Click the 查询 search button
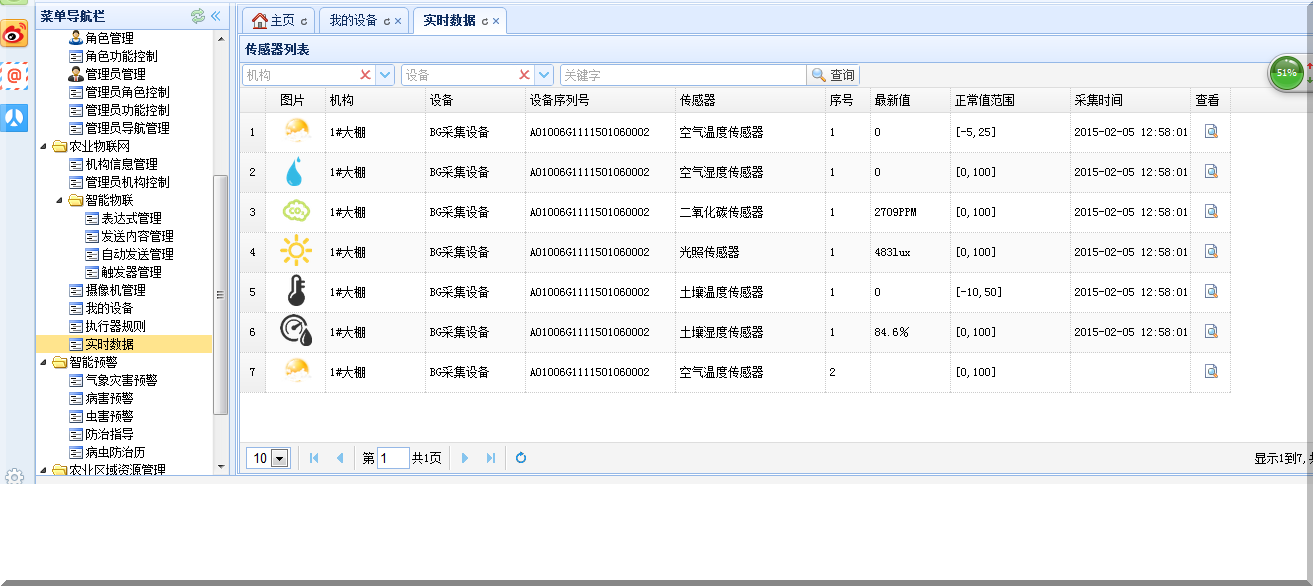 pos(833,75)
